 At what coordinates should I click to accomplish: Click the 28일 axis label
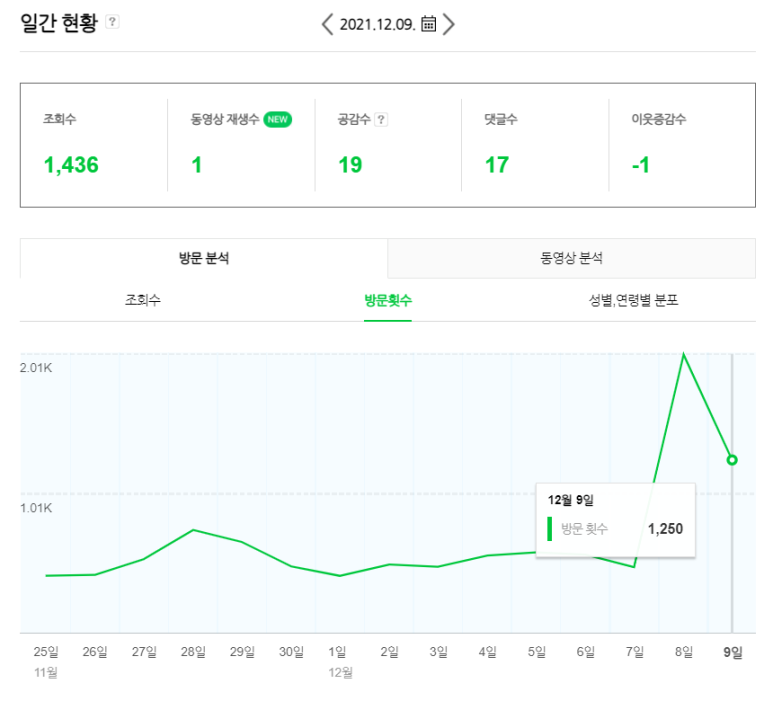tap(193, 652)
